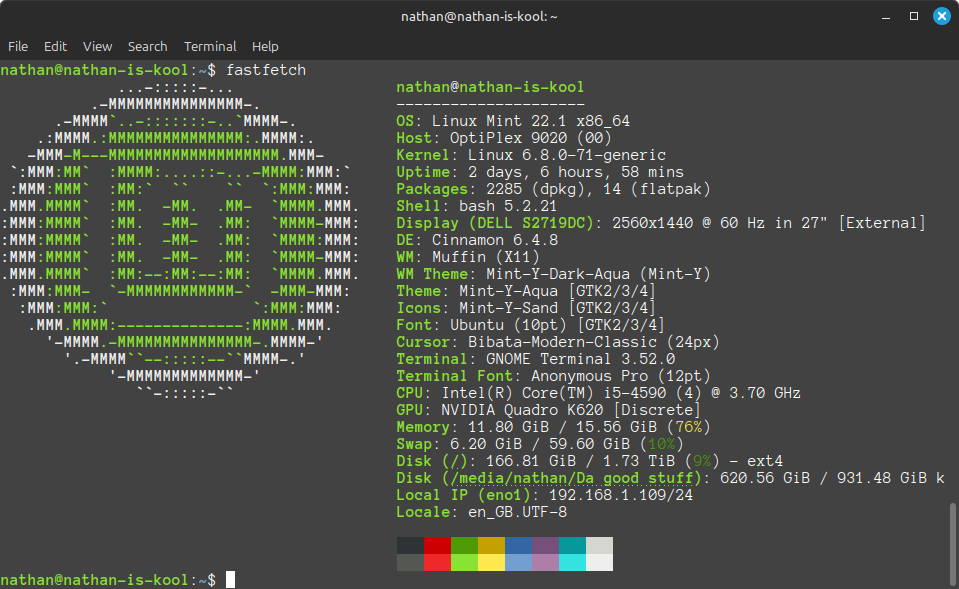959x589 pixels.
Task: Click the lime green block in bottom row
Action: pyautogui.click(x=464, y=563)
